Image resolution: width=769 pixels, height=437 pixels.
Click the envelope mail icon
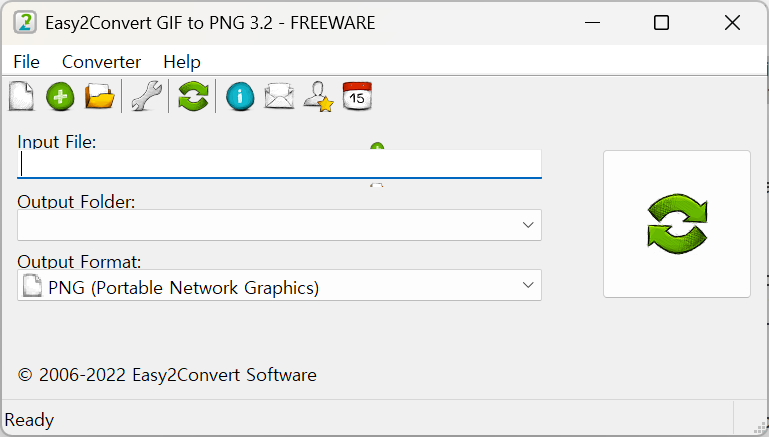tap(279, 96)
